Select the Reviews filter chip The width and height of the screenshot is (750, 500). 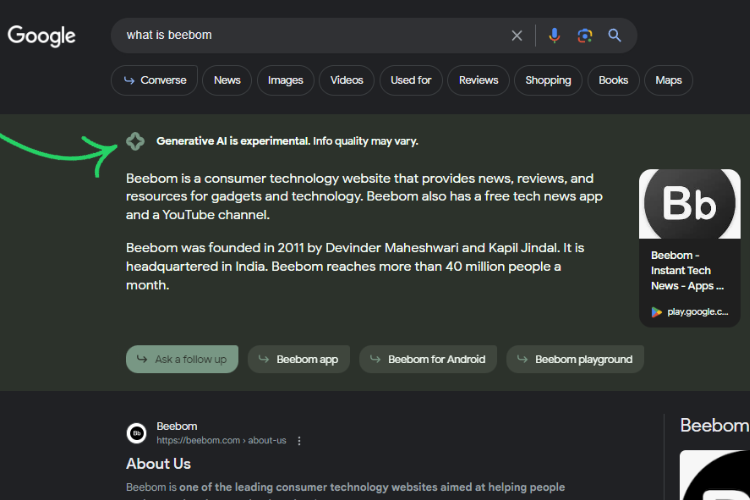[478, 80]
